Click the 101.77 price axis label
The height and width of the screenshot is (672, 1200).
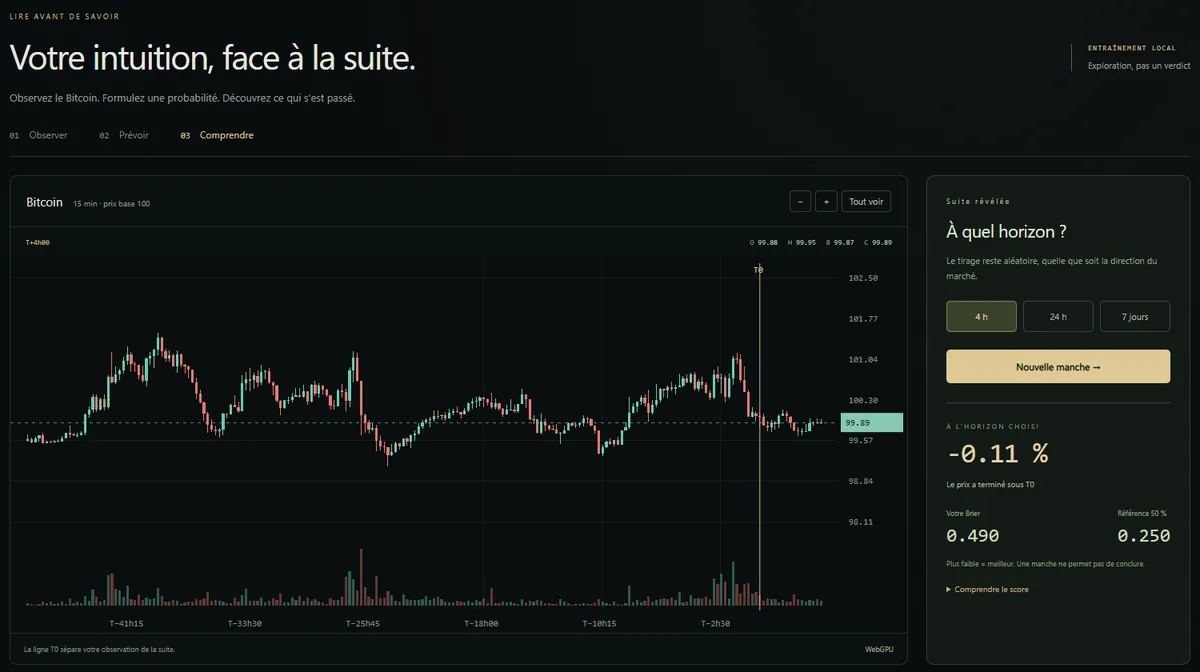coord(863,319)
